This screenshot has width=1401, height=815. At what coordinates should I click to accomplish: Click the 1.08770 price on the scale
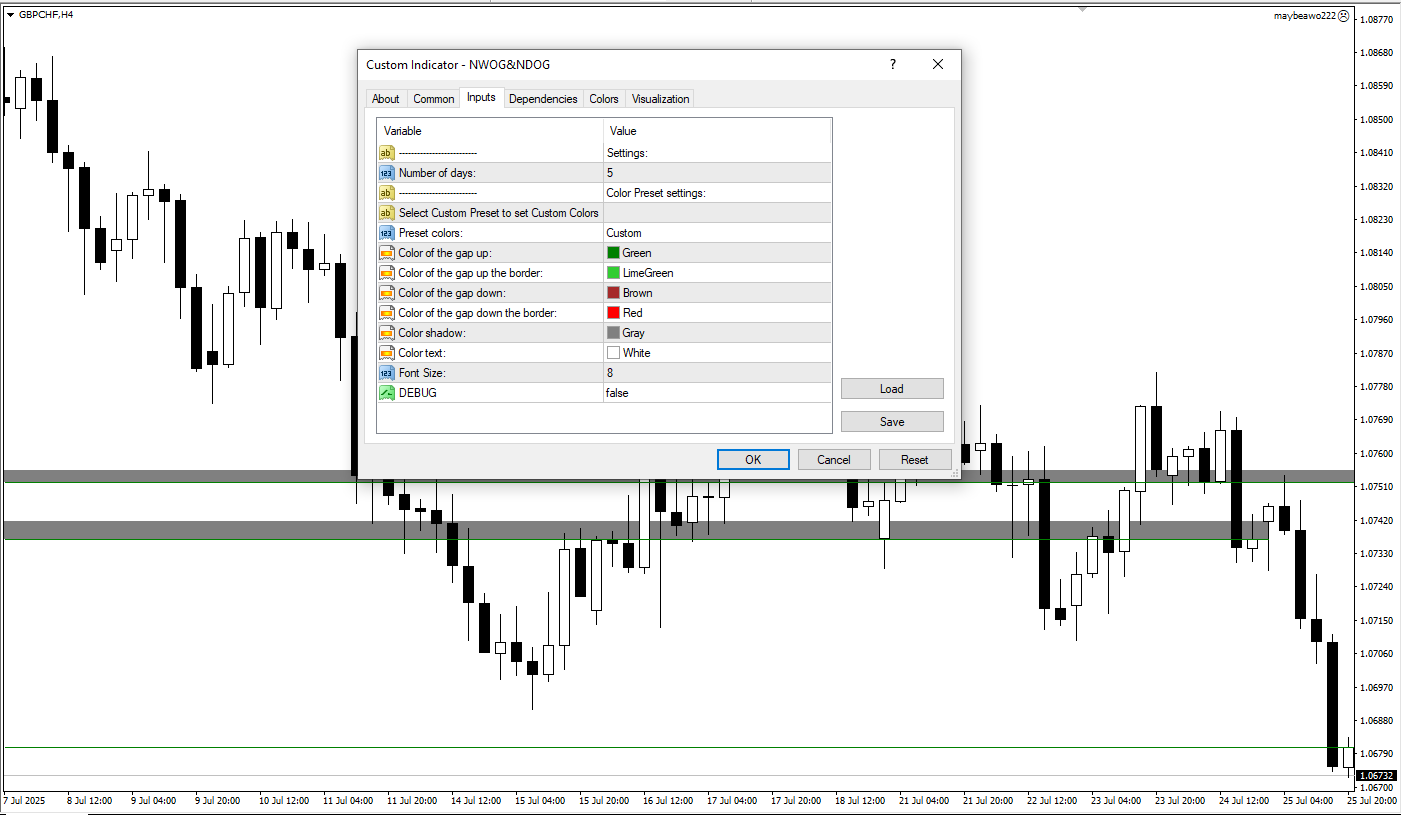click(1378, 19)
